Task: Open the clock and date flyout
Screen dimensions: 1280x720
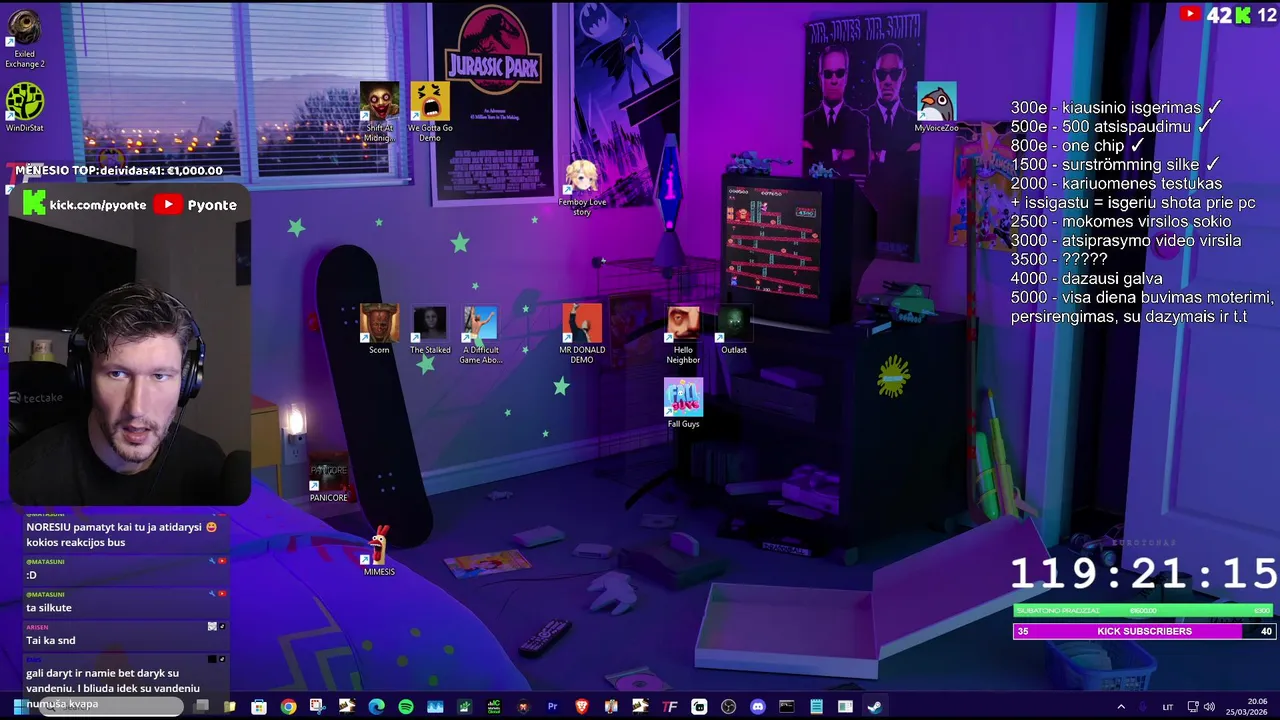Action: [x=1247, y=707]
